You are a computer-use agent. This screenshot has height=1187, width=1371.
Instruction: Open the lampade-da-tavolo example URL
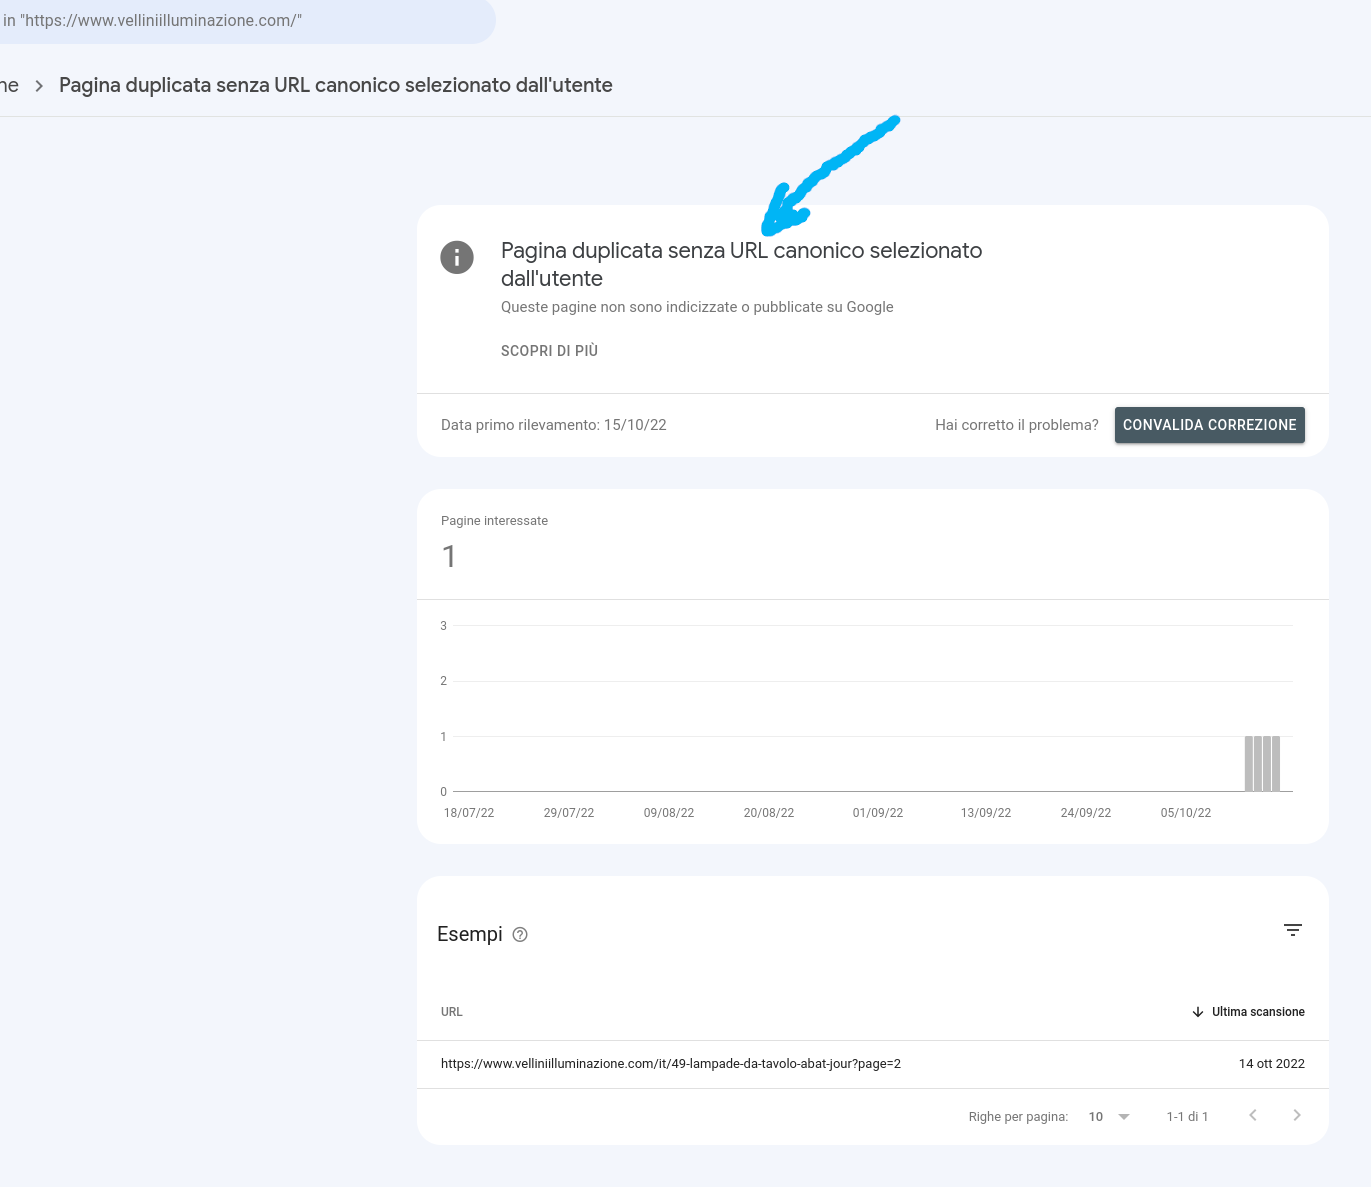click(x=671, y=1064)
